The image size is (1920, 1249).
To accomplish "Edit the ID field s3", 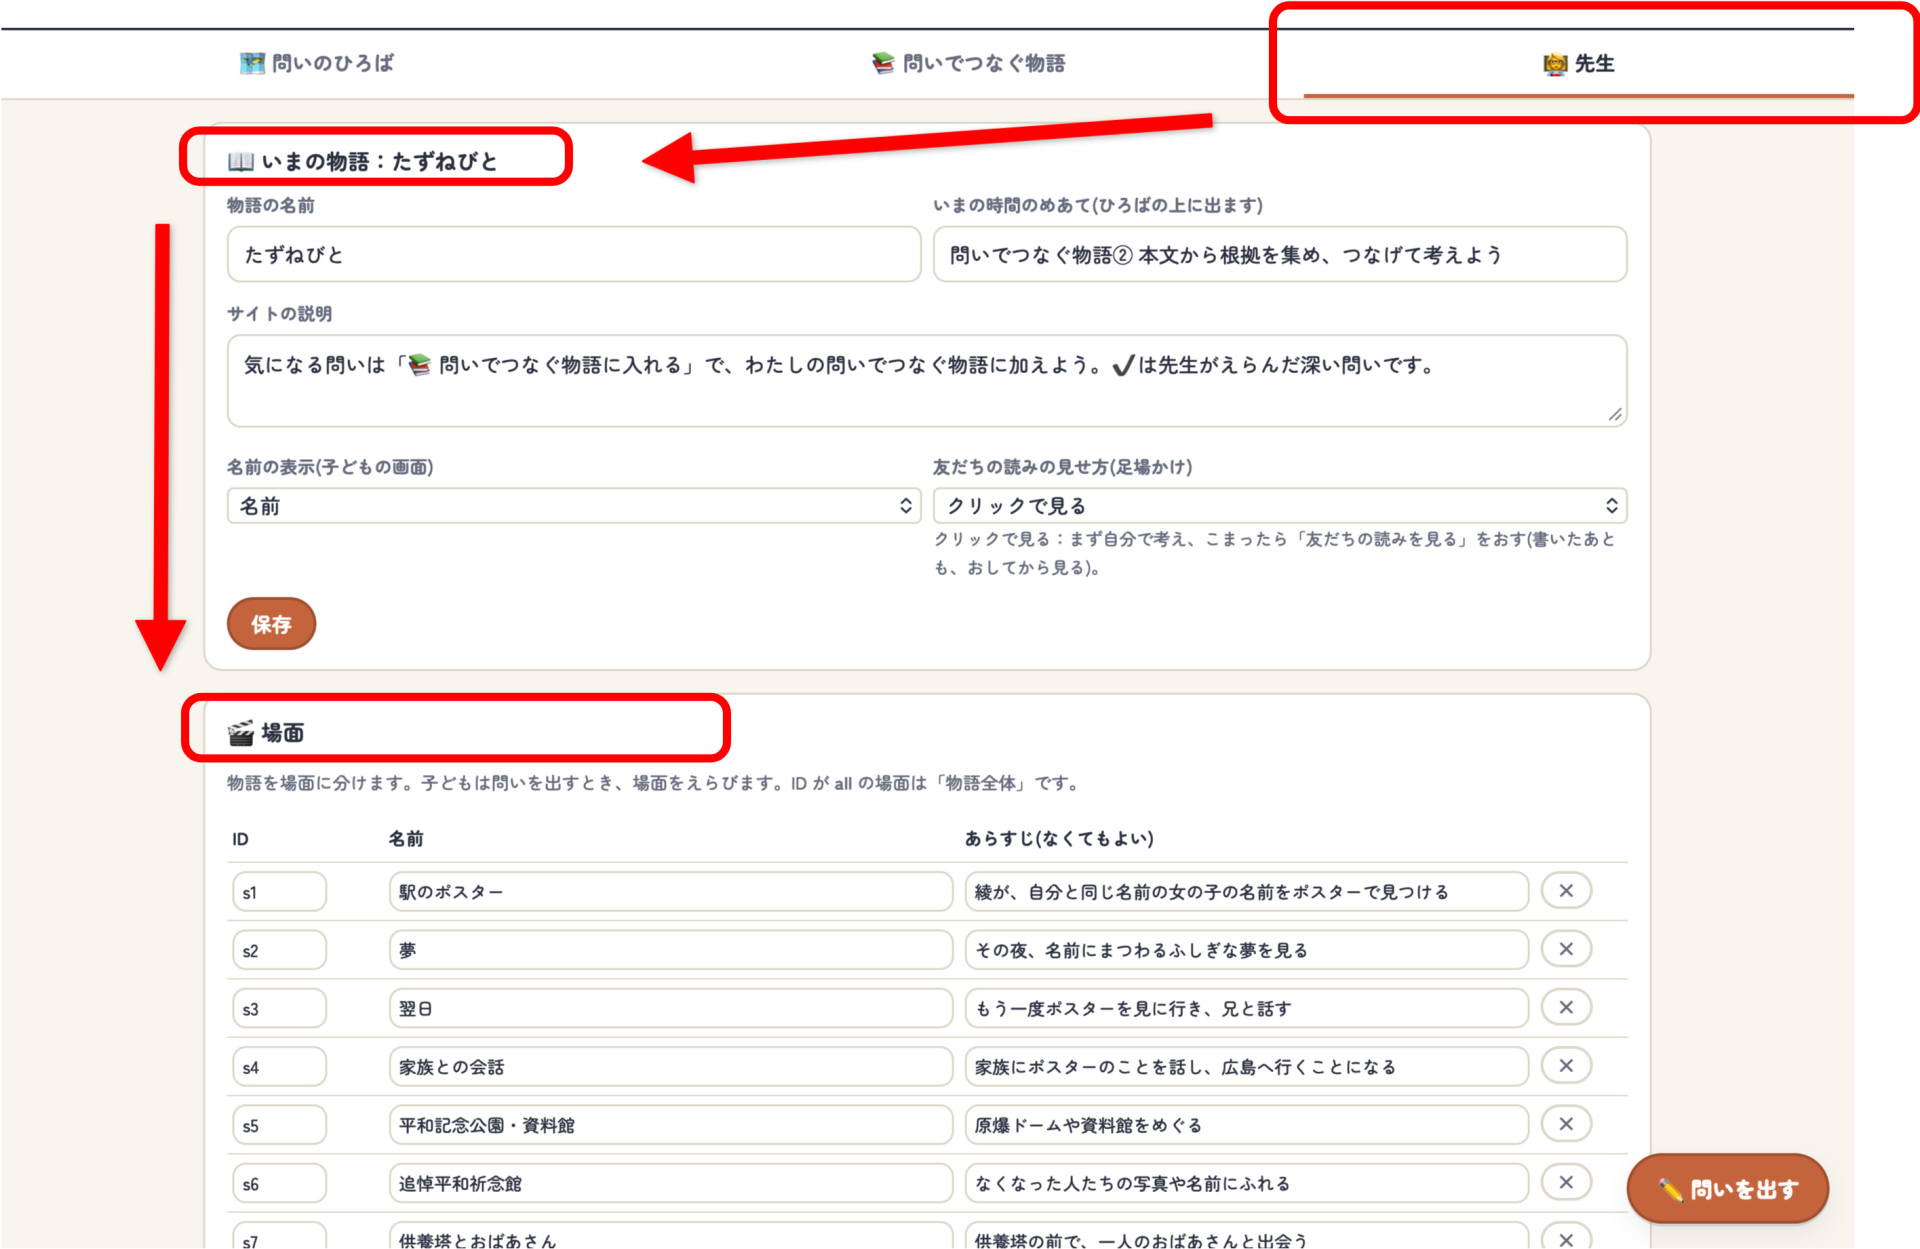I will [279, 1008].
